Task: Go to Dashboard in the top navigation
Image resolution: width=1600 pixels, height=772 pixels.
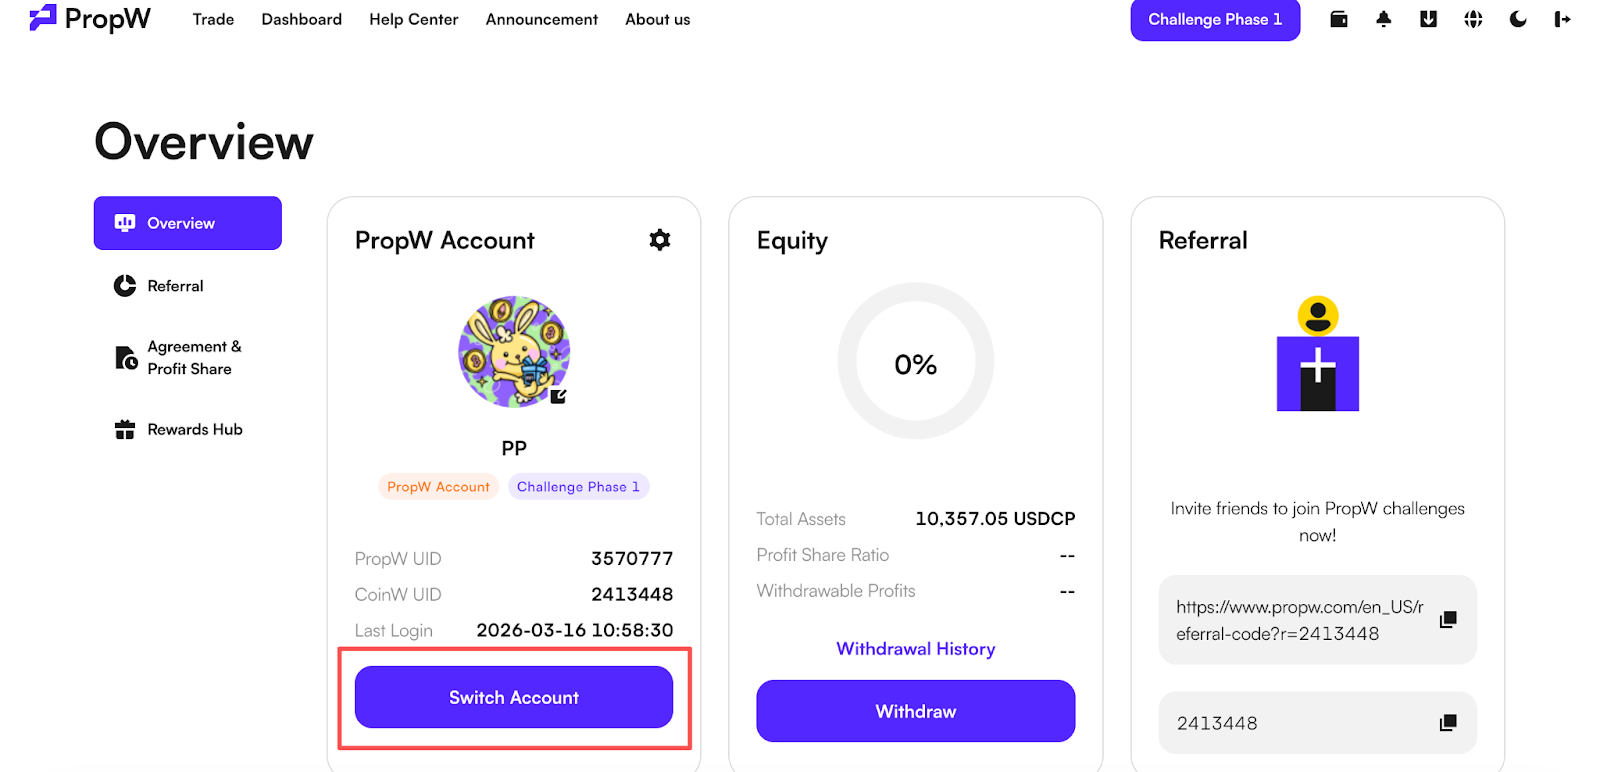Action: coord(302,19)
